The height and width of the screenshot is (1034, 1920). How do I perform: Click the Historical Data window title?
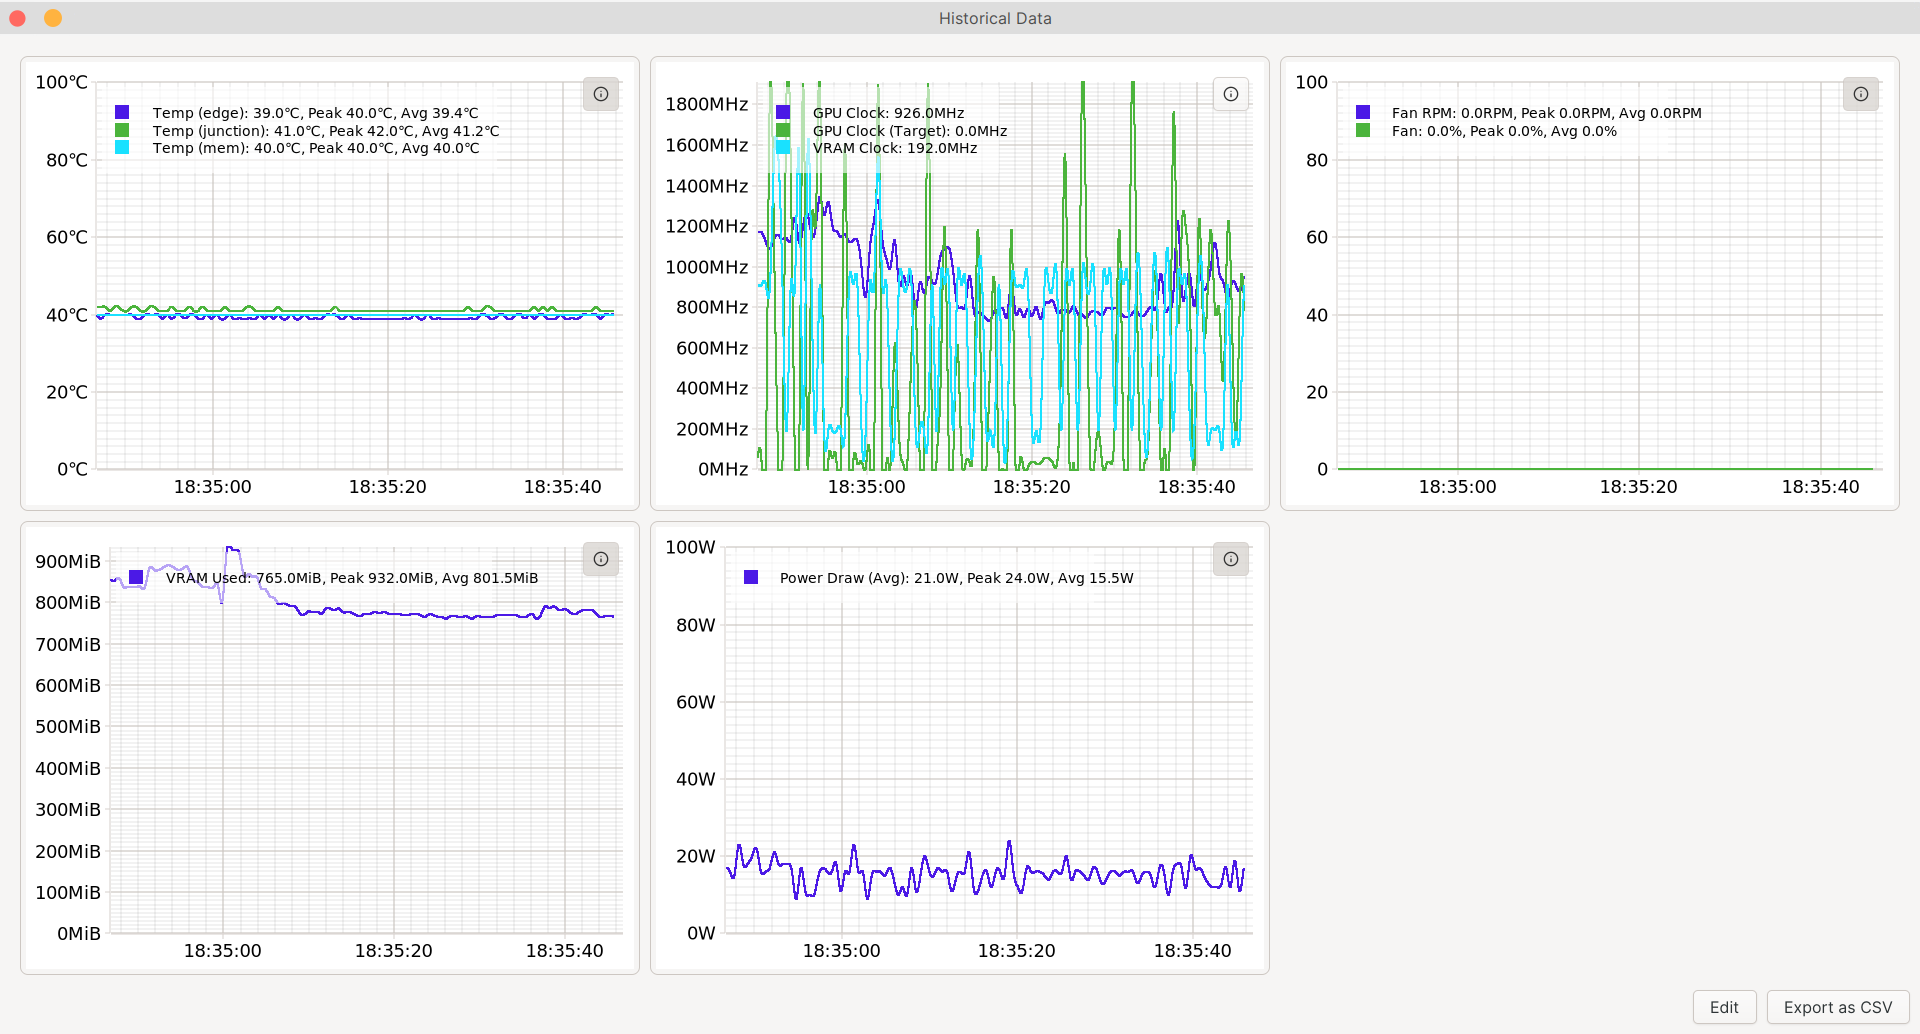point(995,18)
